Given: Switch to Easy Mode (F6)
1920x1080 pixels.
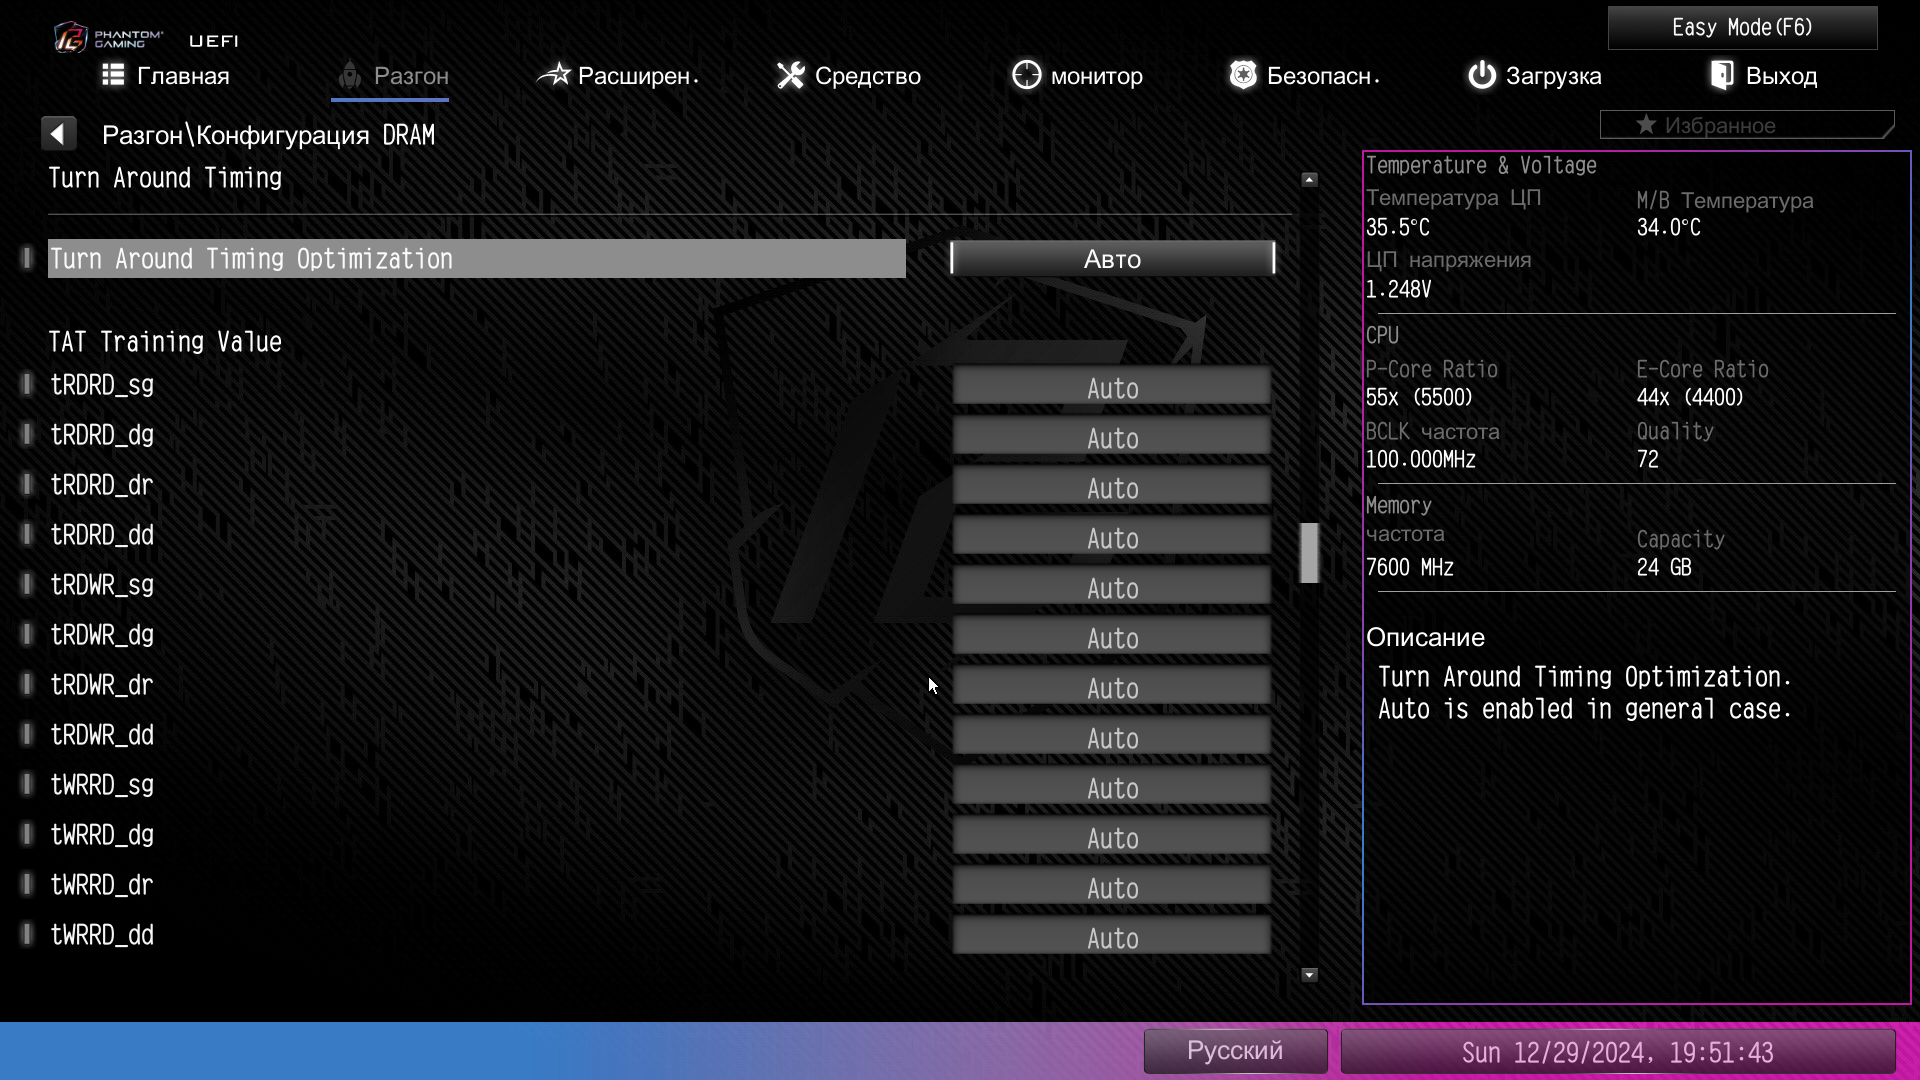Looking at the screenshot, I should 1742,28.
